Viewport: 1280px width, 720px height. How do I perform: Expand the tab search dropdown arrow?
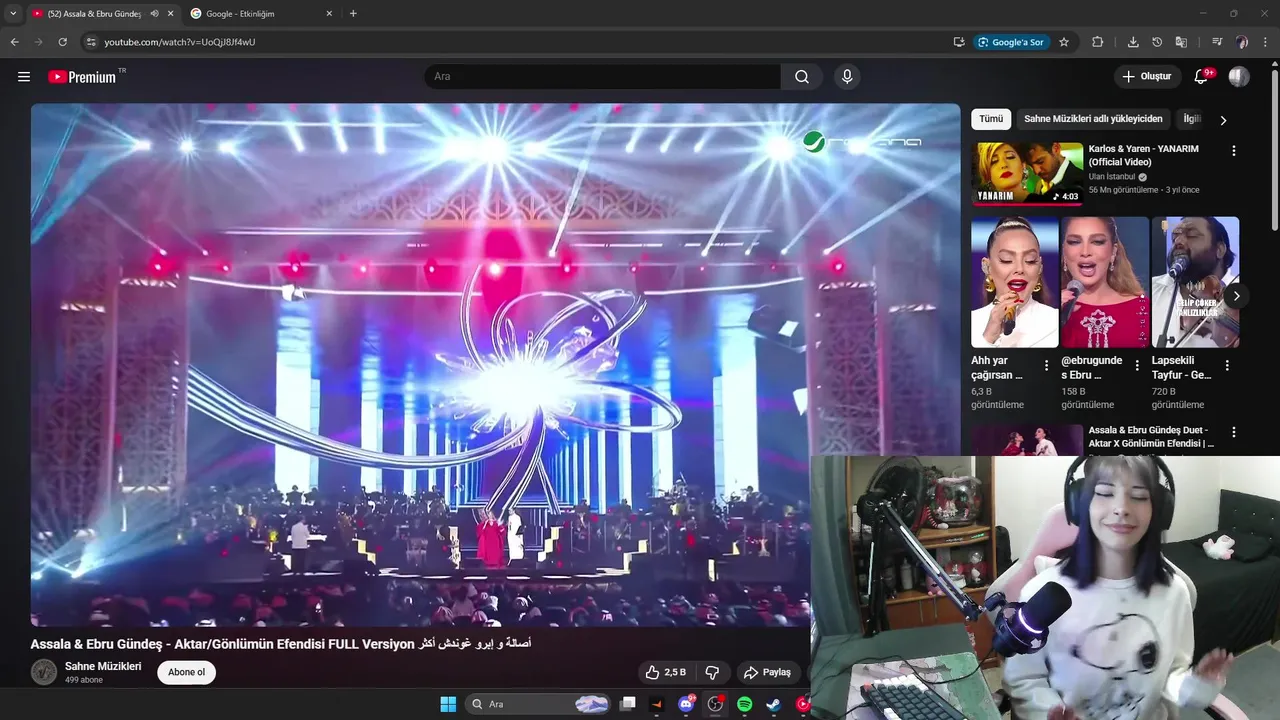(x=13, y=13)
